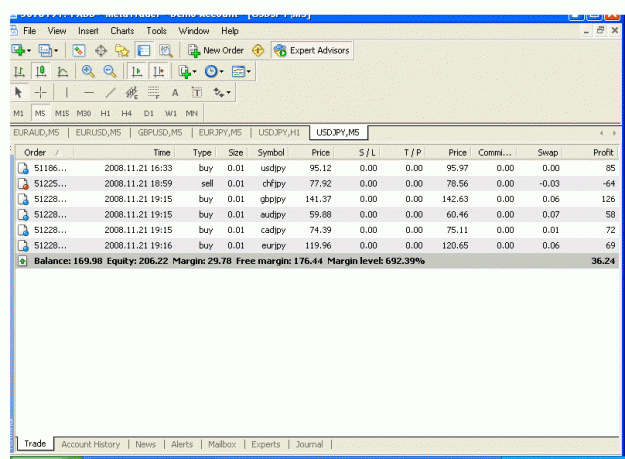Select the trendline tool
Screen dimensions: 625x459
(x=110, y=93)
